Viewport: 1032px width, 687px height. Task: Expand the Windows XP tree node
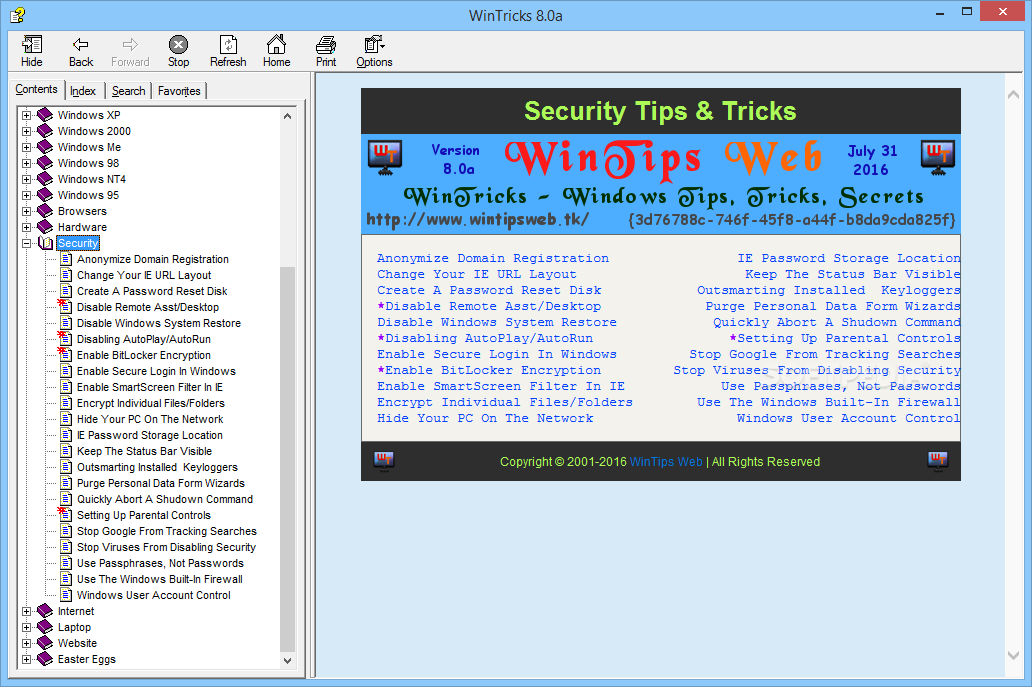point(26,115)
